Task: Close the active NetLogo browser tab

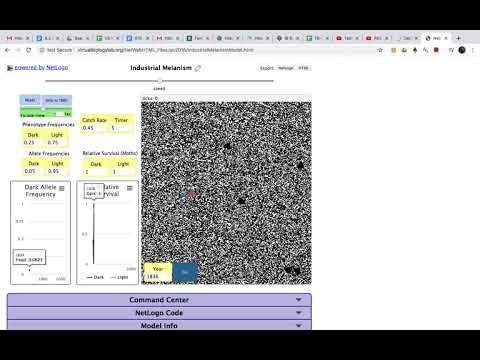Action: (446, 38)
